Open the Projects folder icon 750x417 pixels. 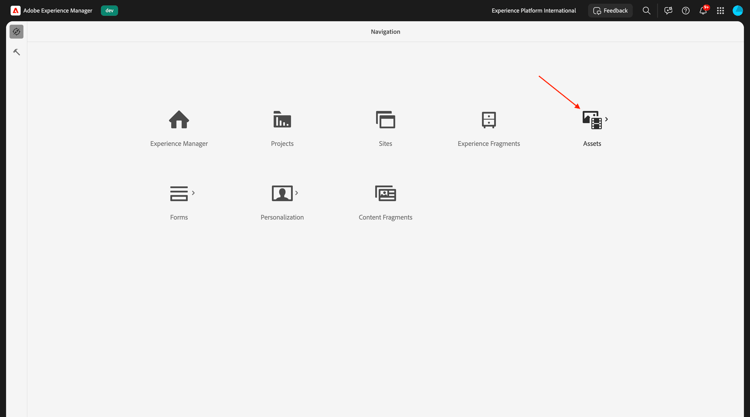point(282,120)
